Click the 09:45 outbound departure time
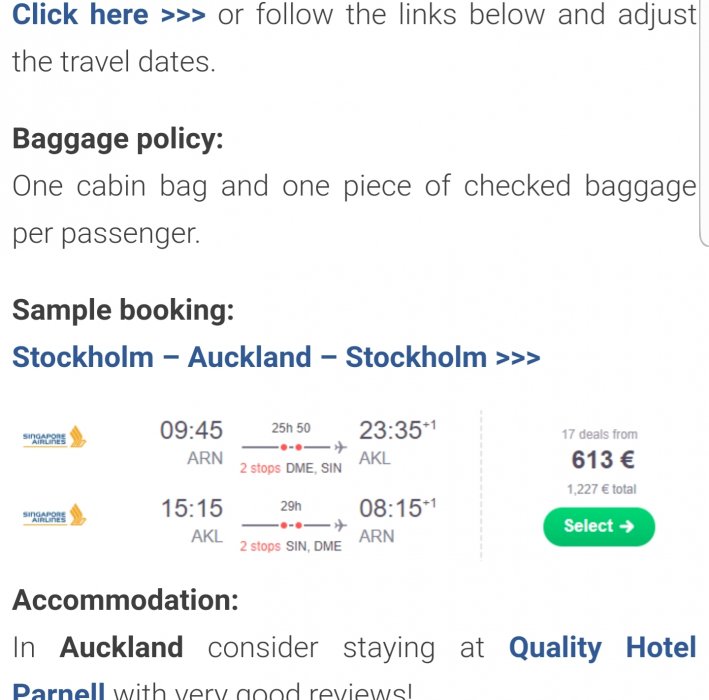The width and height of the screenshot is (709, 700). pyautogui.click(x=191, y=431)
